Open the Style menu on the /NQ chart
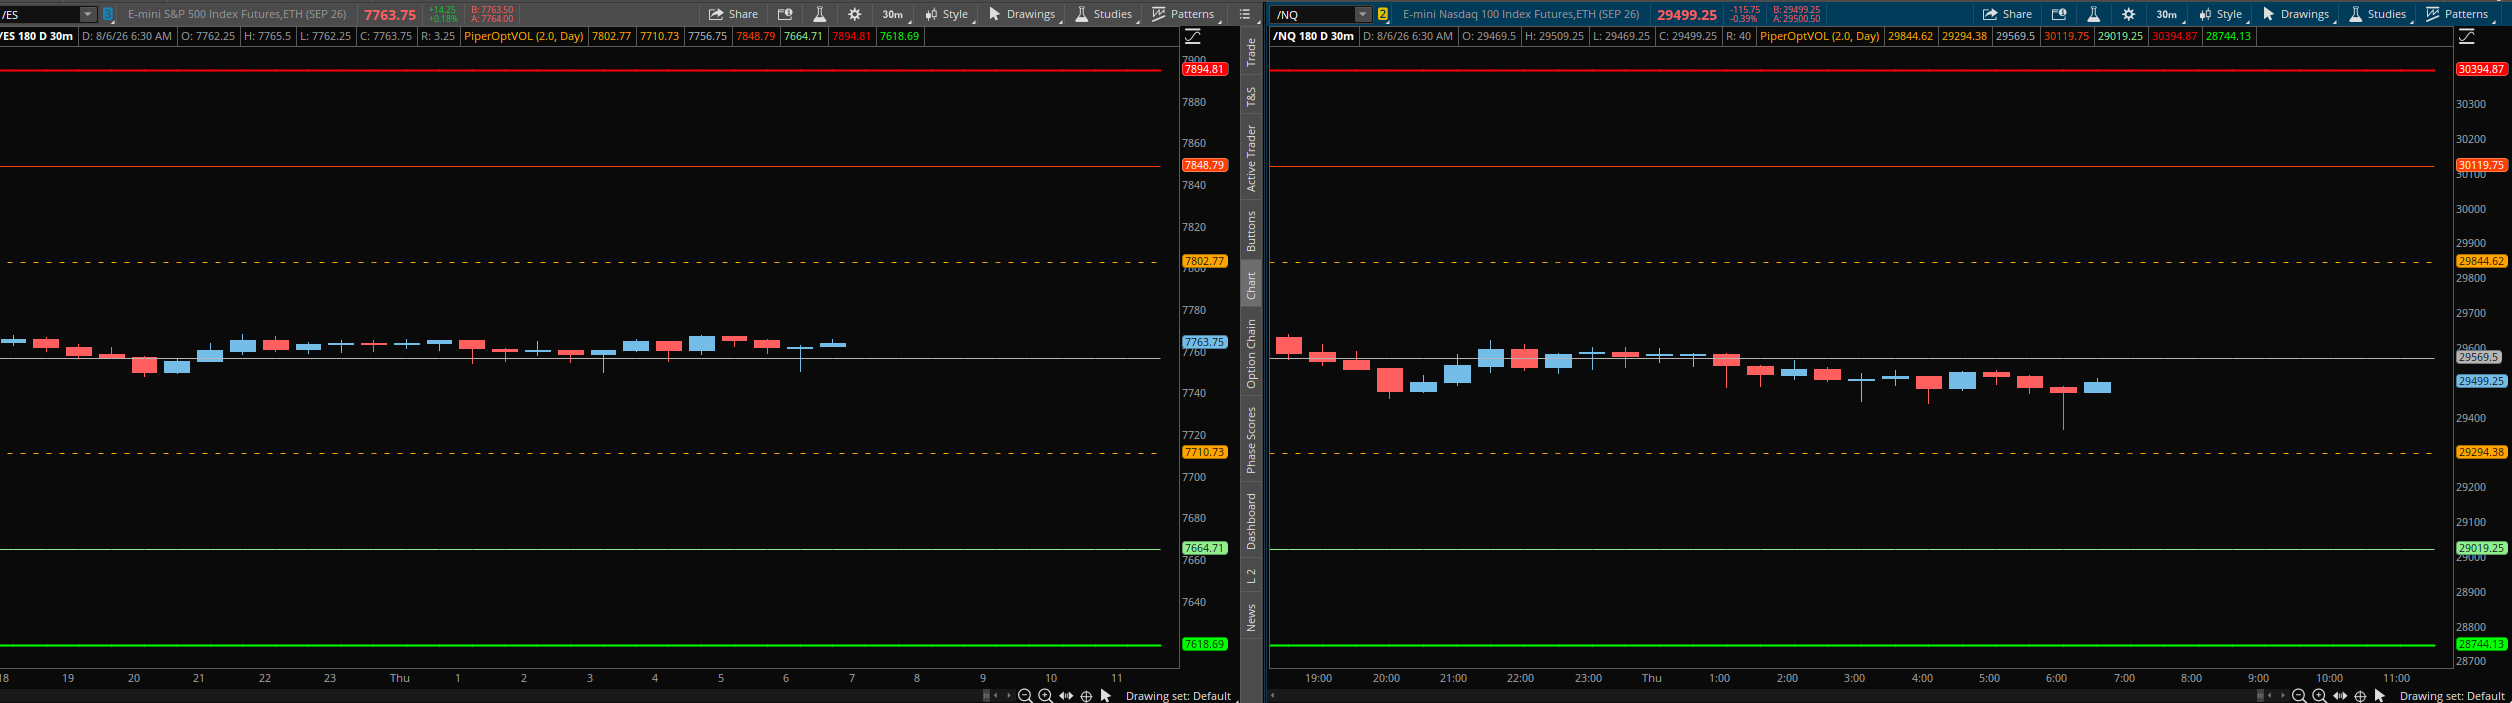 point(2221,14)
